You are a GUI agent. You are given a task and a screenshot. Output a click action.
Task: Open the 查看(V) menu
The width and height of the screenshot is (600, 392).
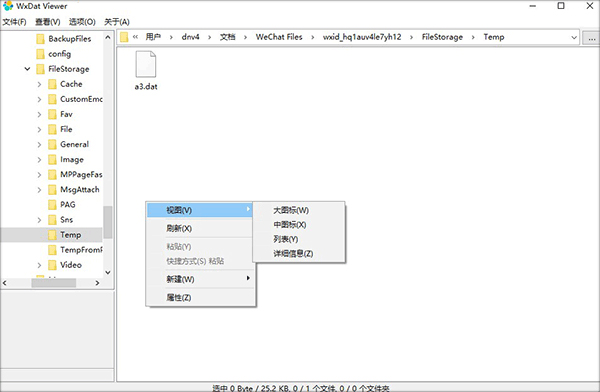click(47, 22)
